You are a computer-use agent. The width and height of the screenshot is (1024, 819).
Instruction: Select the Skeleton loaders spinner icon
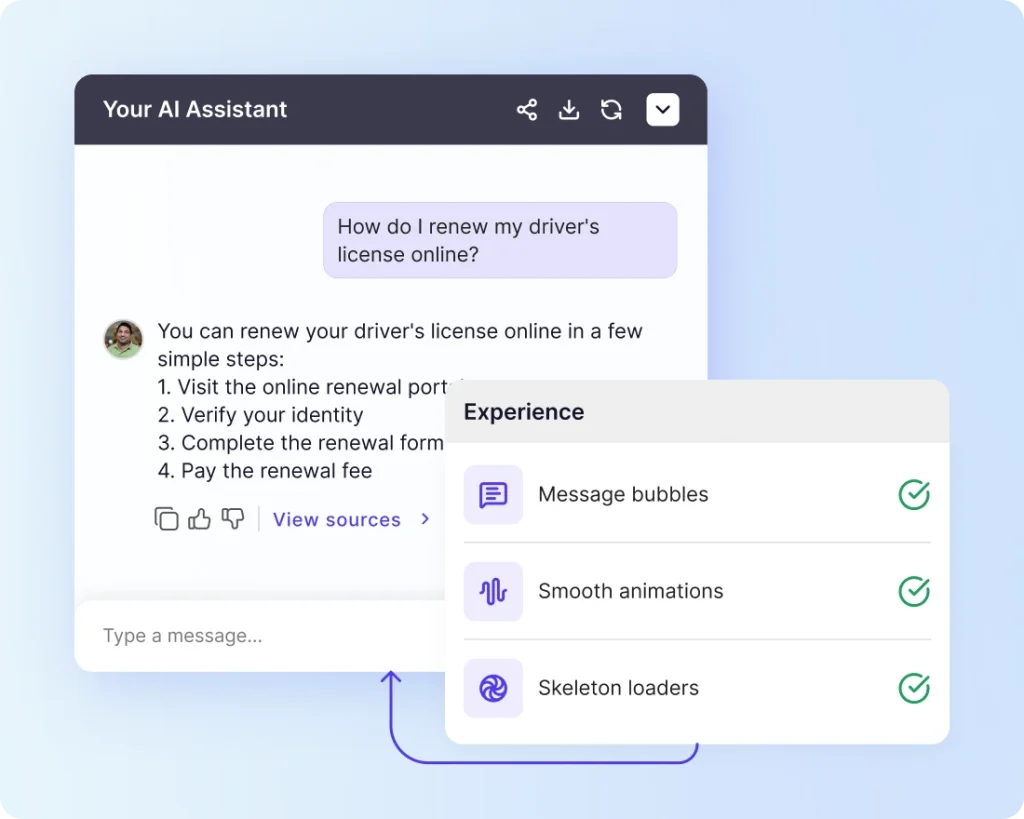[493, 688]
